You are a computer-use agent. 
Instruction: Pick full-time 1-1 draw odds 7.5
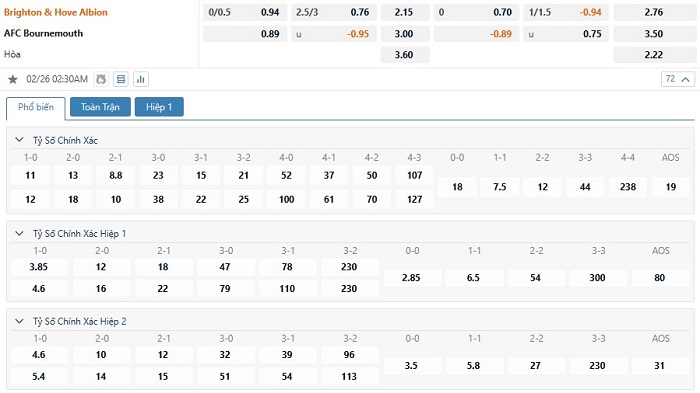(x=500, y=187)
